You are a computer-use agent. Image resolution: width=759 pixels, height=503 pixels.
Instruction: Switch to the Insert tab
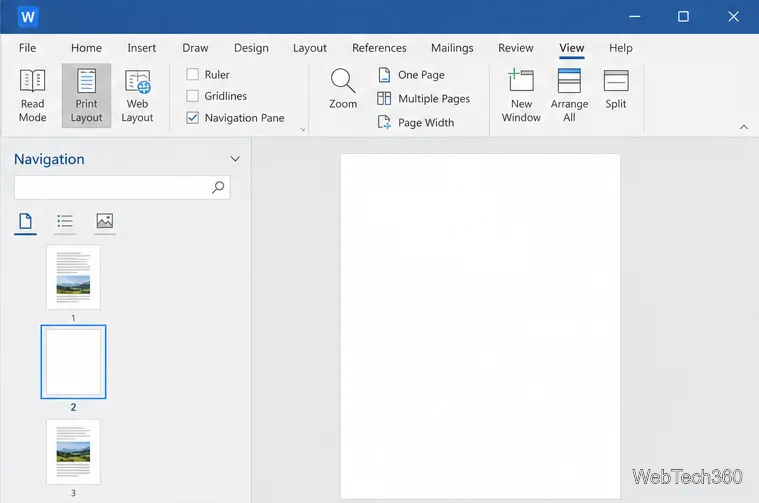[141, 48]
